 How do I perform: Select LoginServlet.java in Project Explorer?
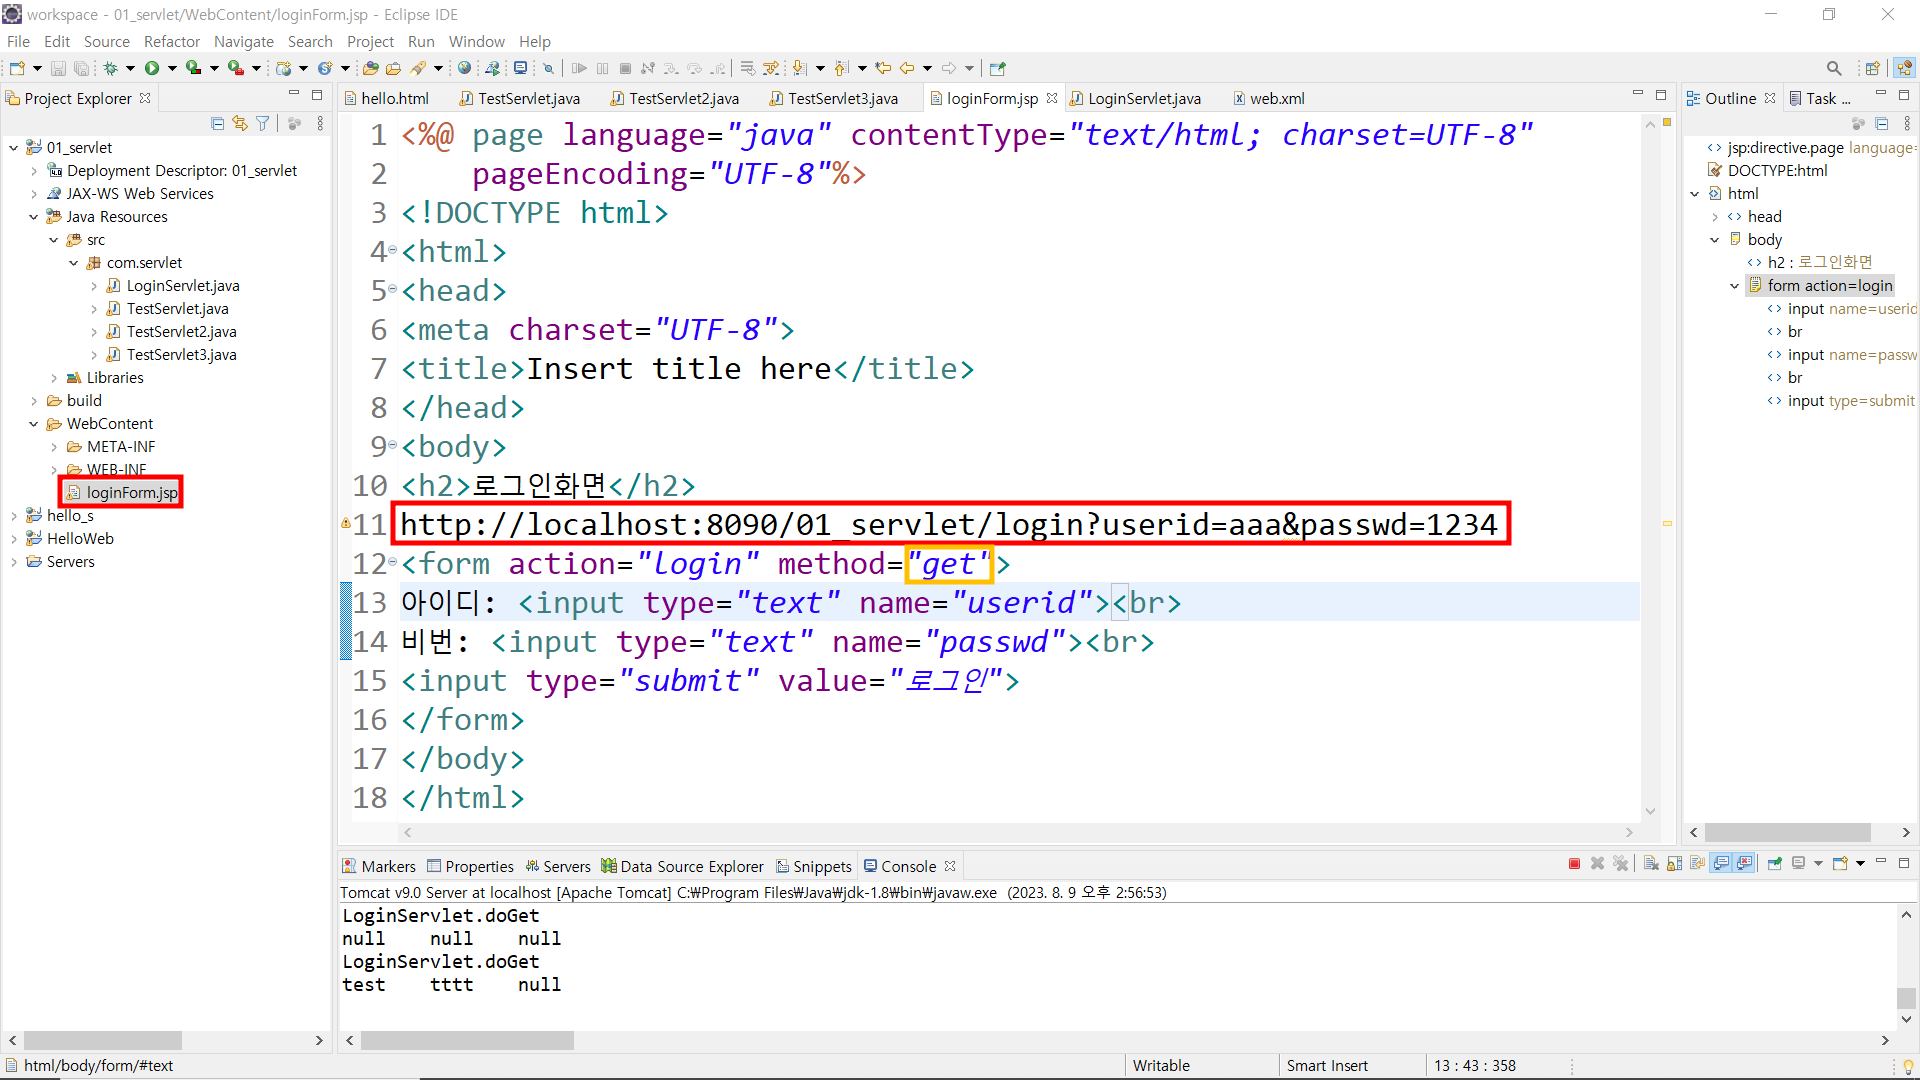pos(182,286)
